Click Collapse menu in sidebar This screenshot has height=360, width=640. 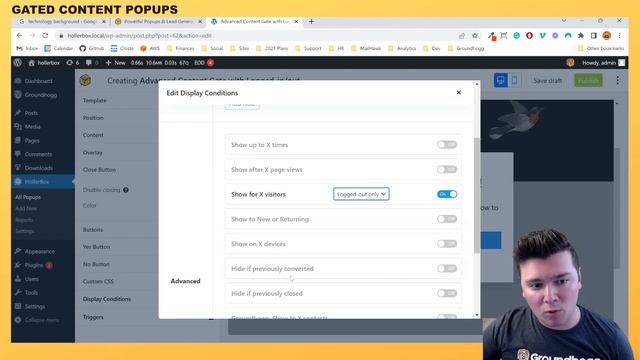point(41,320)
